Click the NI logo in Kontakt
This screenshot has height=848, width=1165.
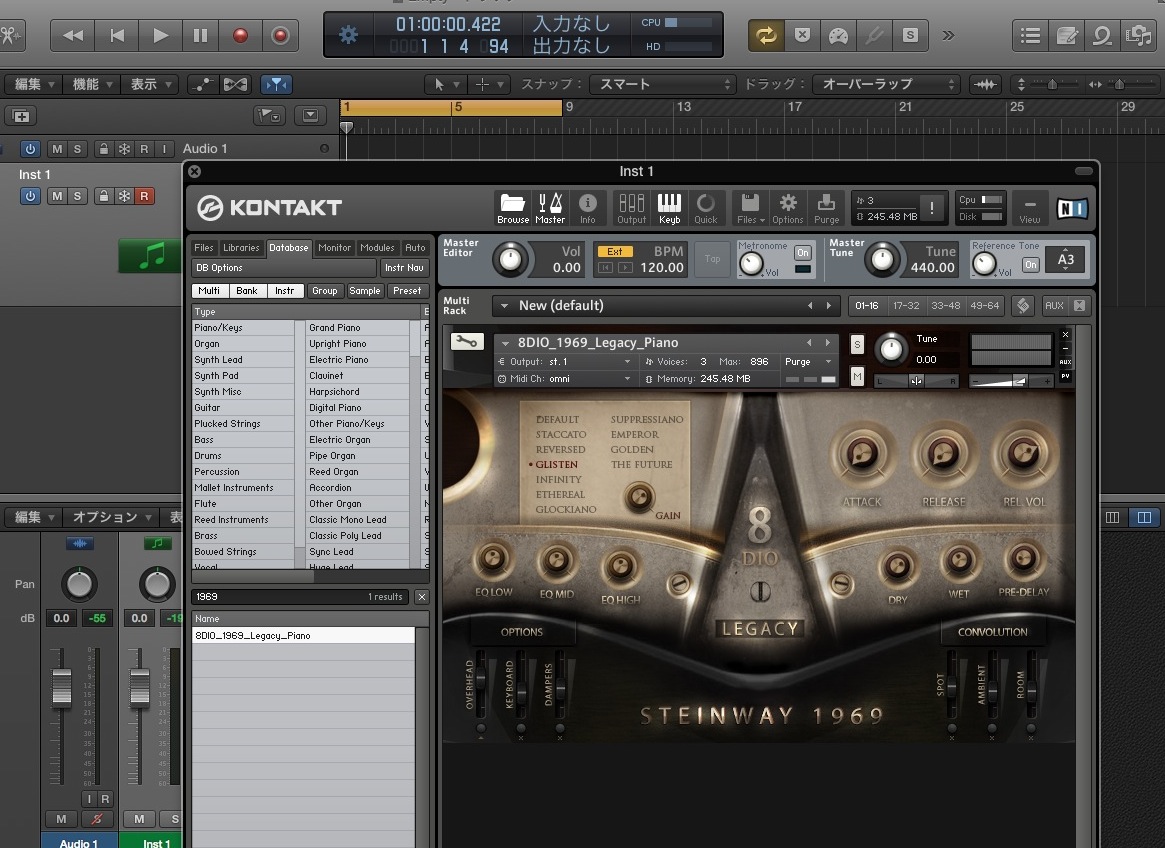[1072, 208]
